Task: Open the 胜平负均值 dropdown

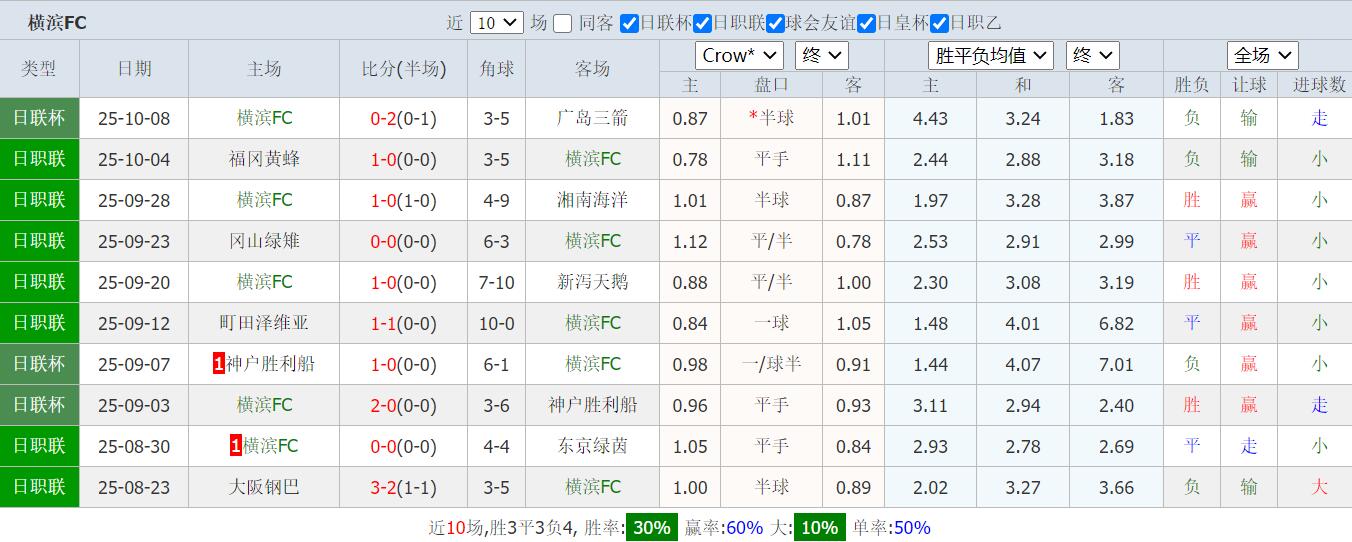Action: 991,56
